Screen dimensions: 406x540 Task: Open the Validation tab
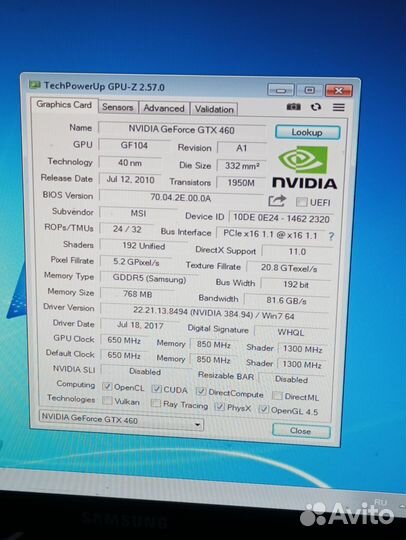coord(214,109)
